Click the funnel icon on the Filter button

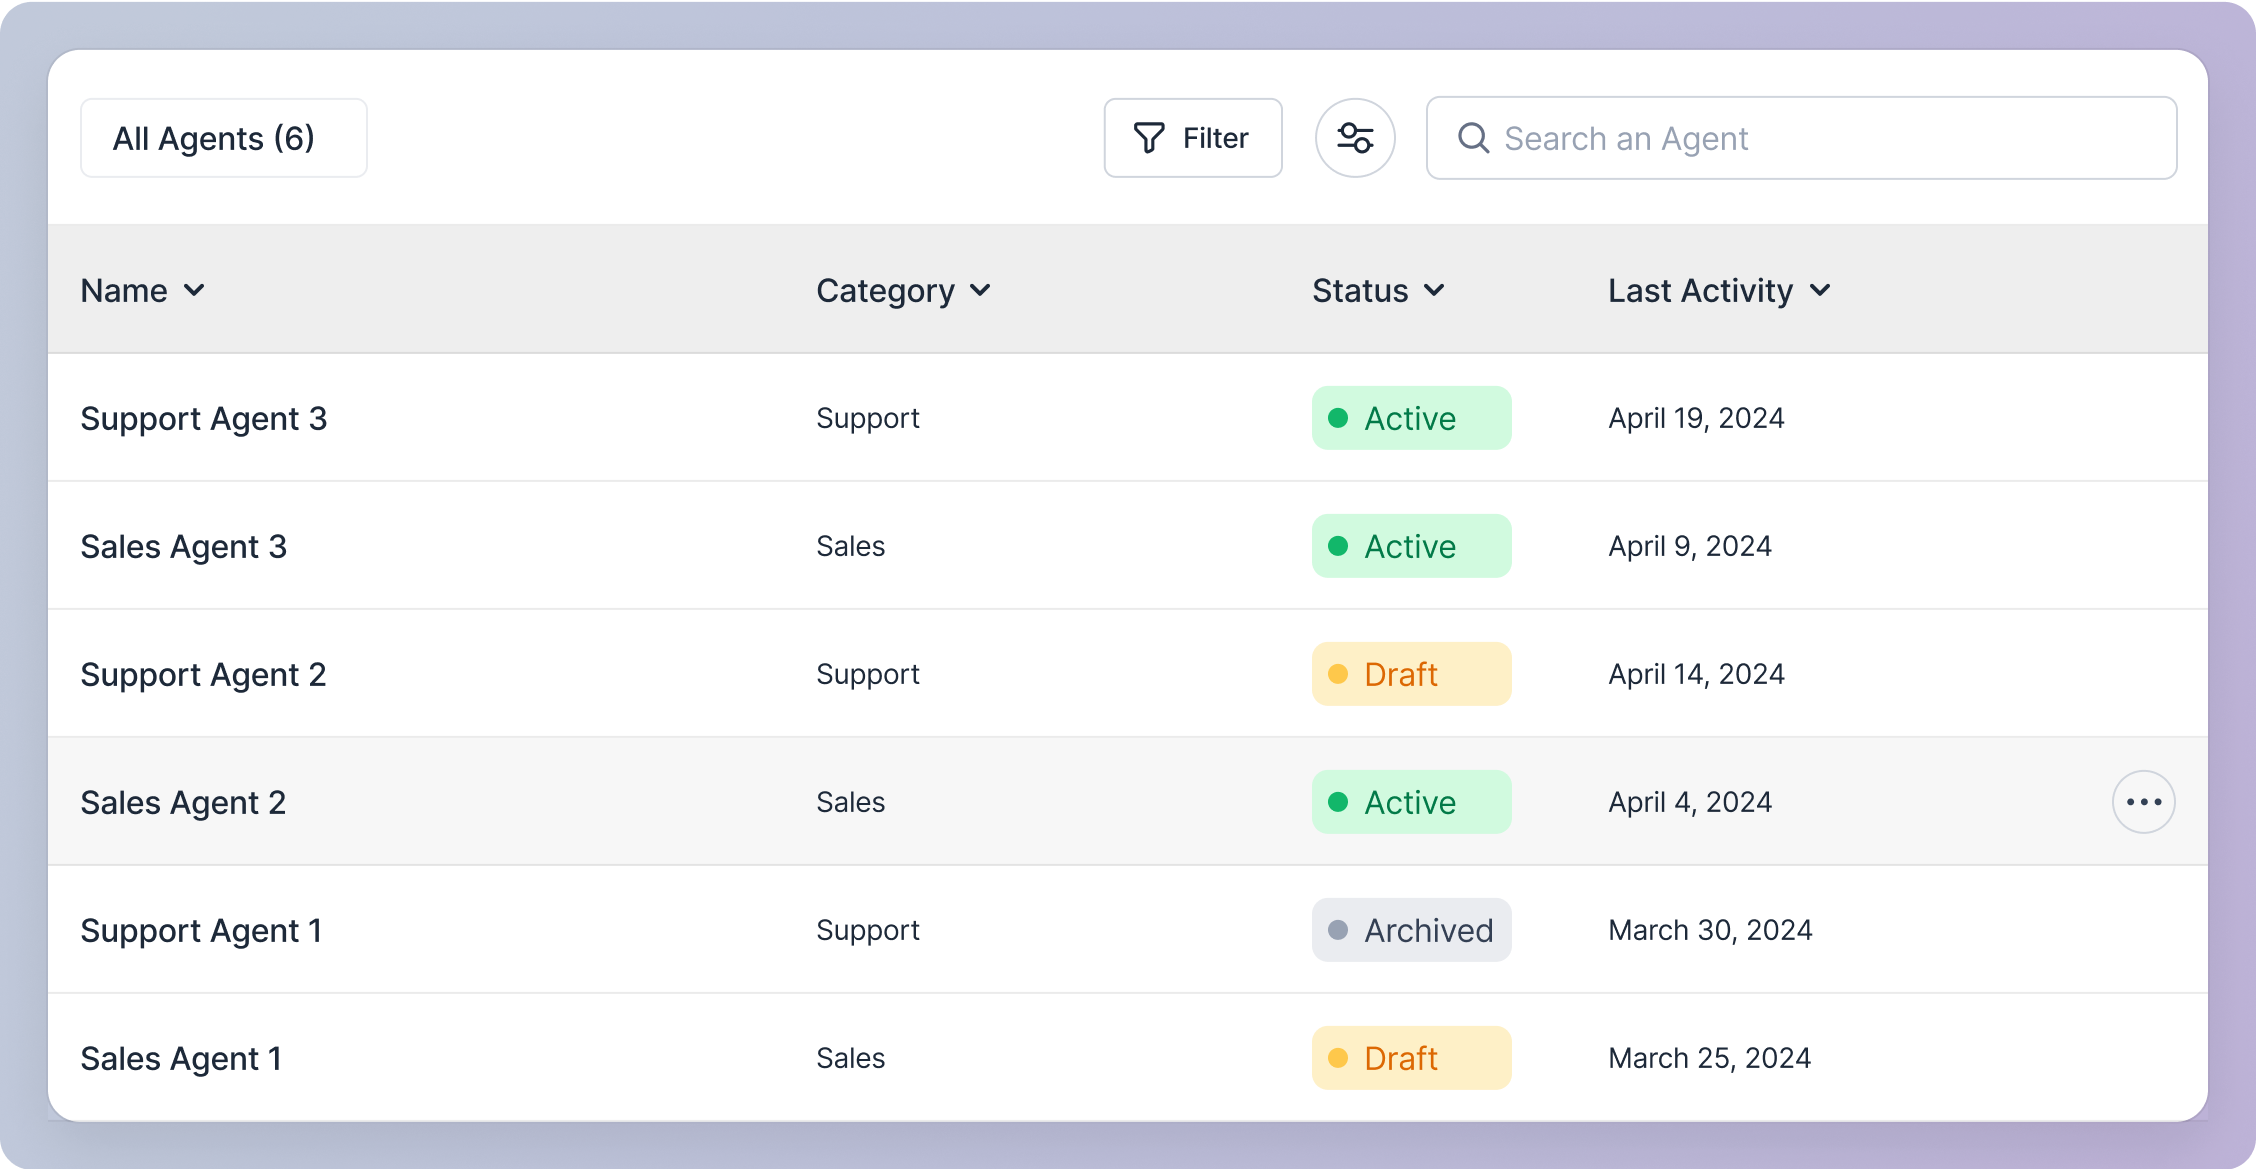1149,138
